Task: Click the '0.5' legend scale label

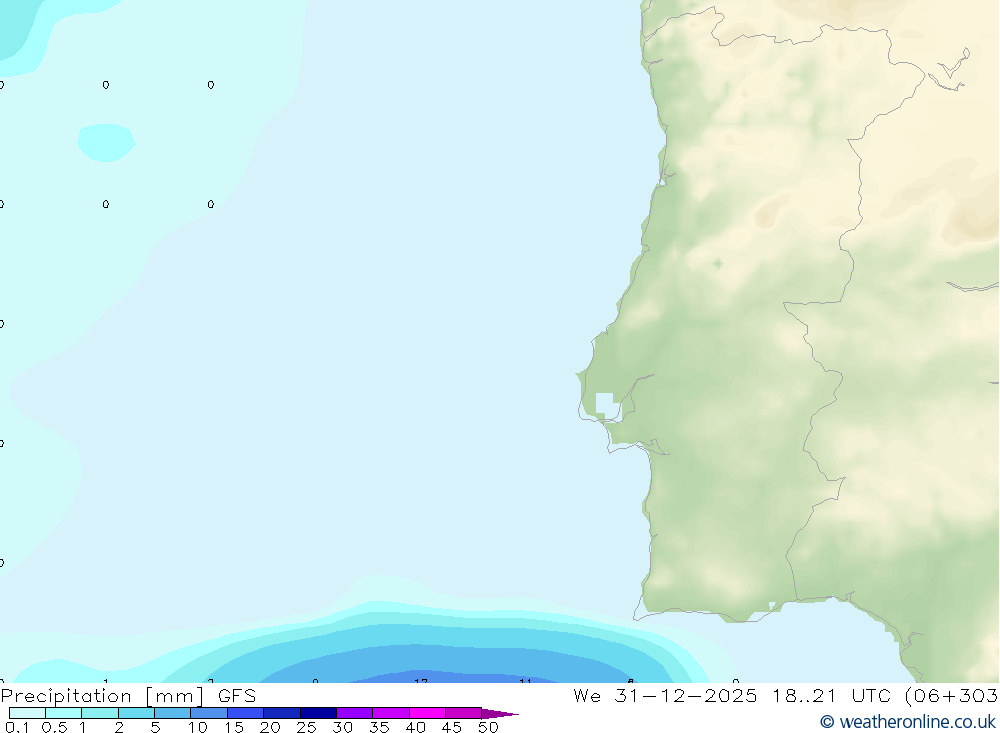Action: click(x=54, y=727)
